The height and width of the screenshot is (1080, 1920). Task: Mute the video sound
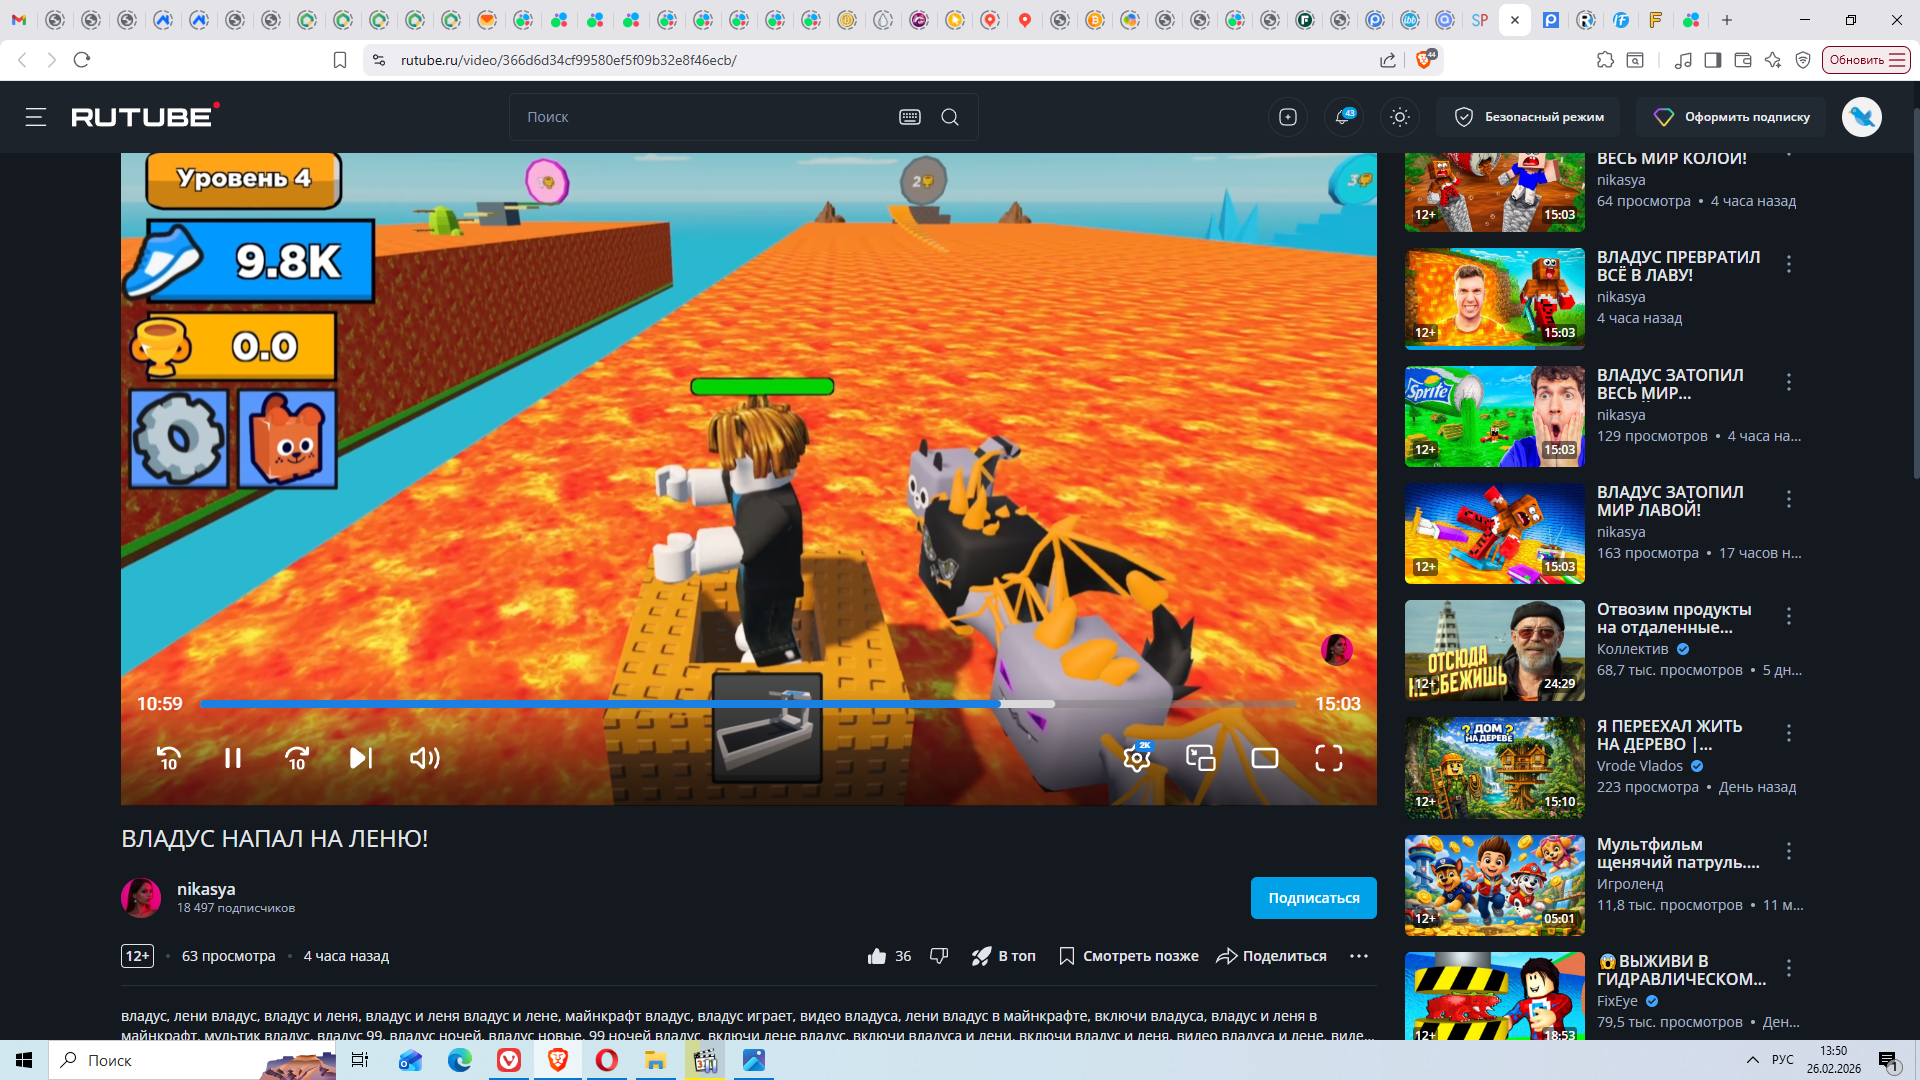pos(425,759)
